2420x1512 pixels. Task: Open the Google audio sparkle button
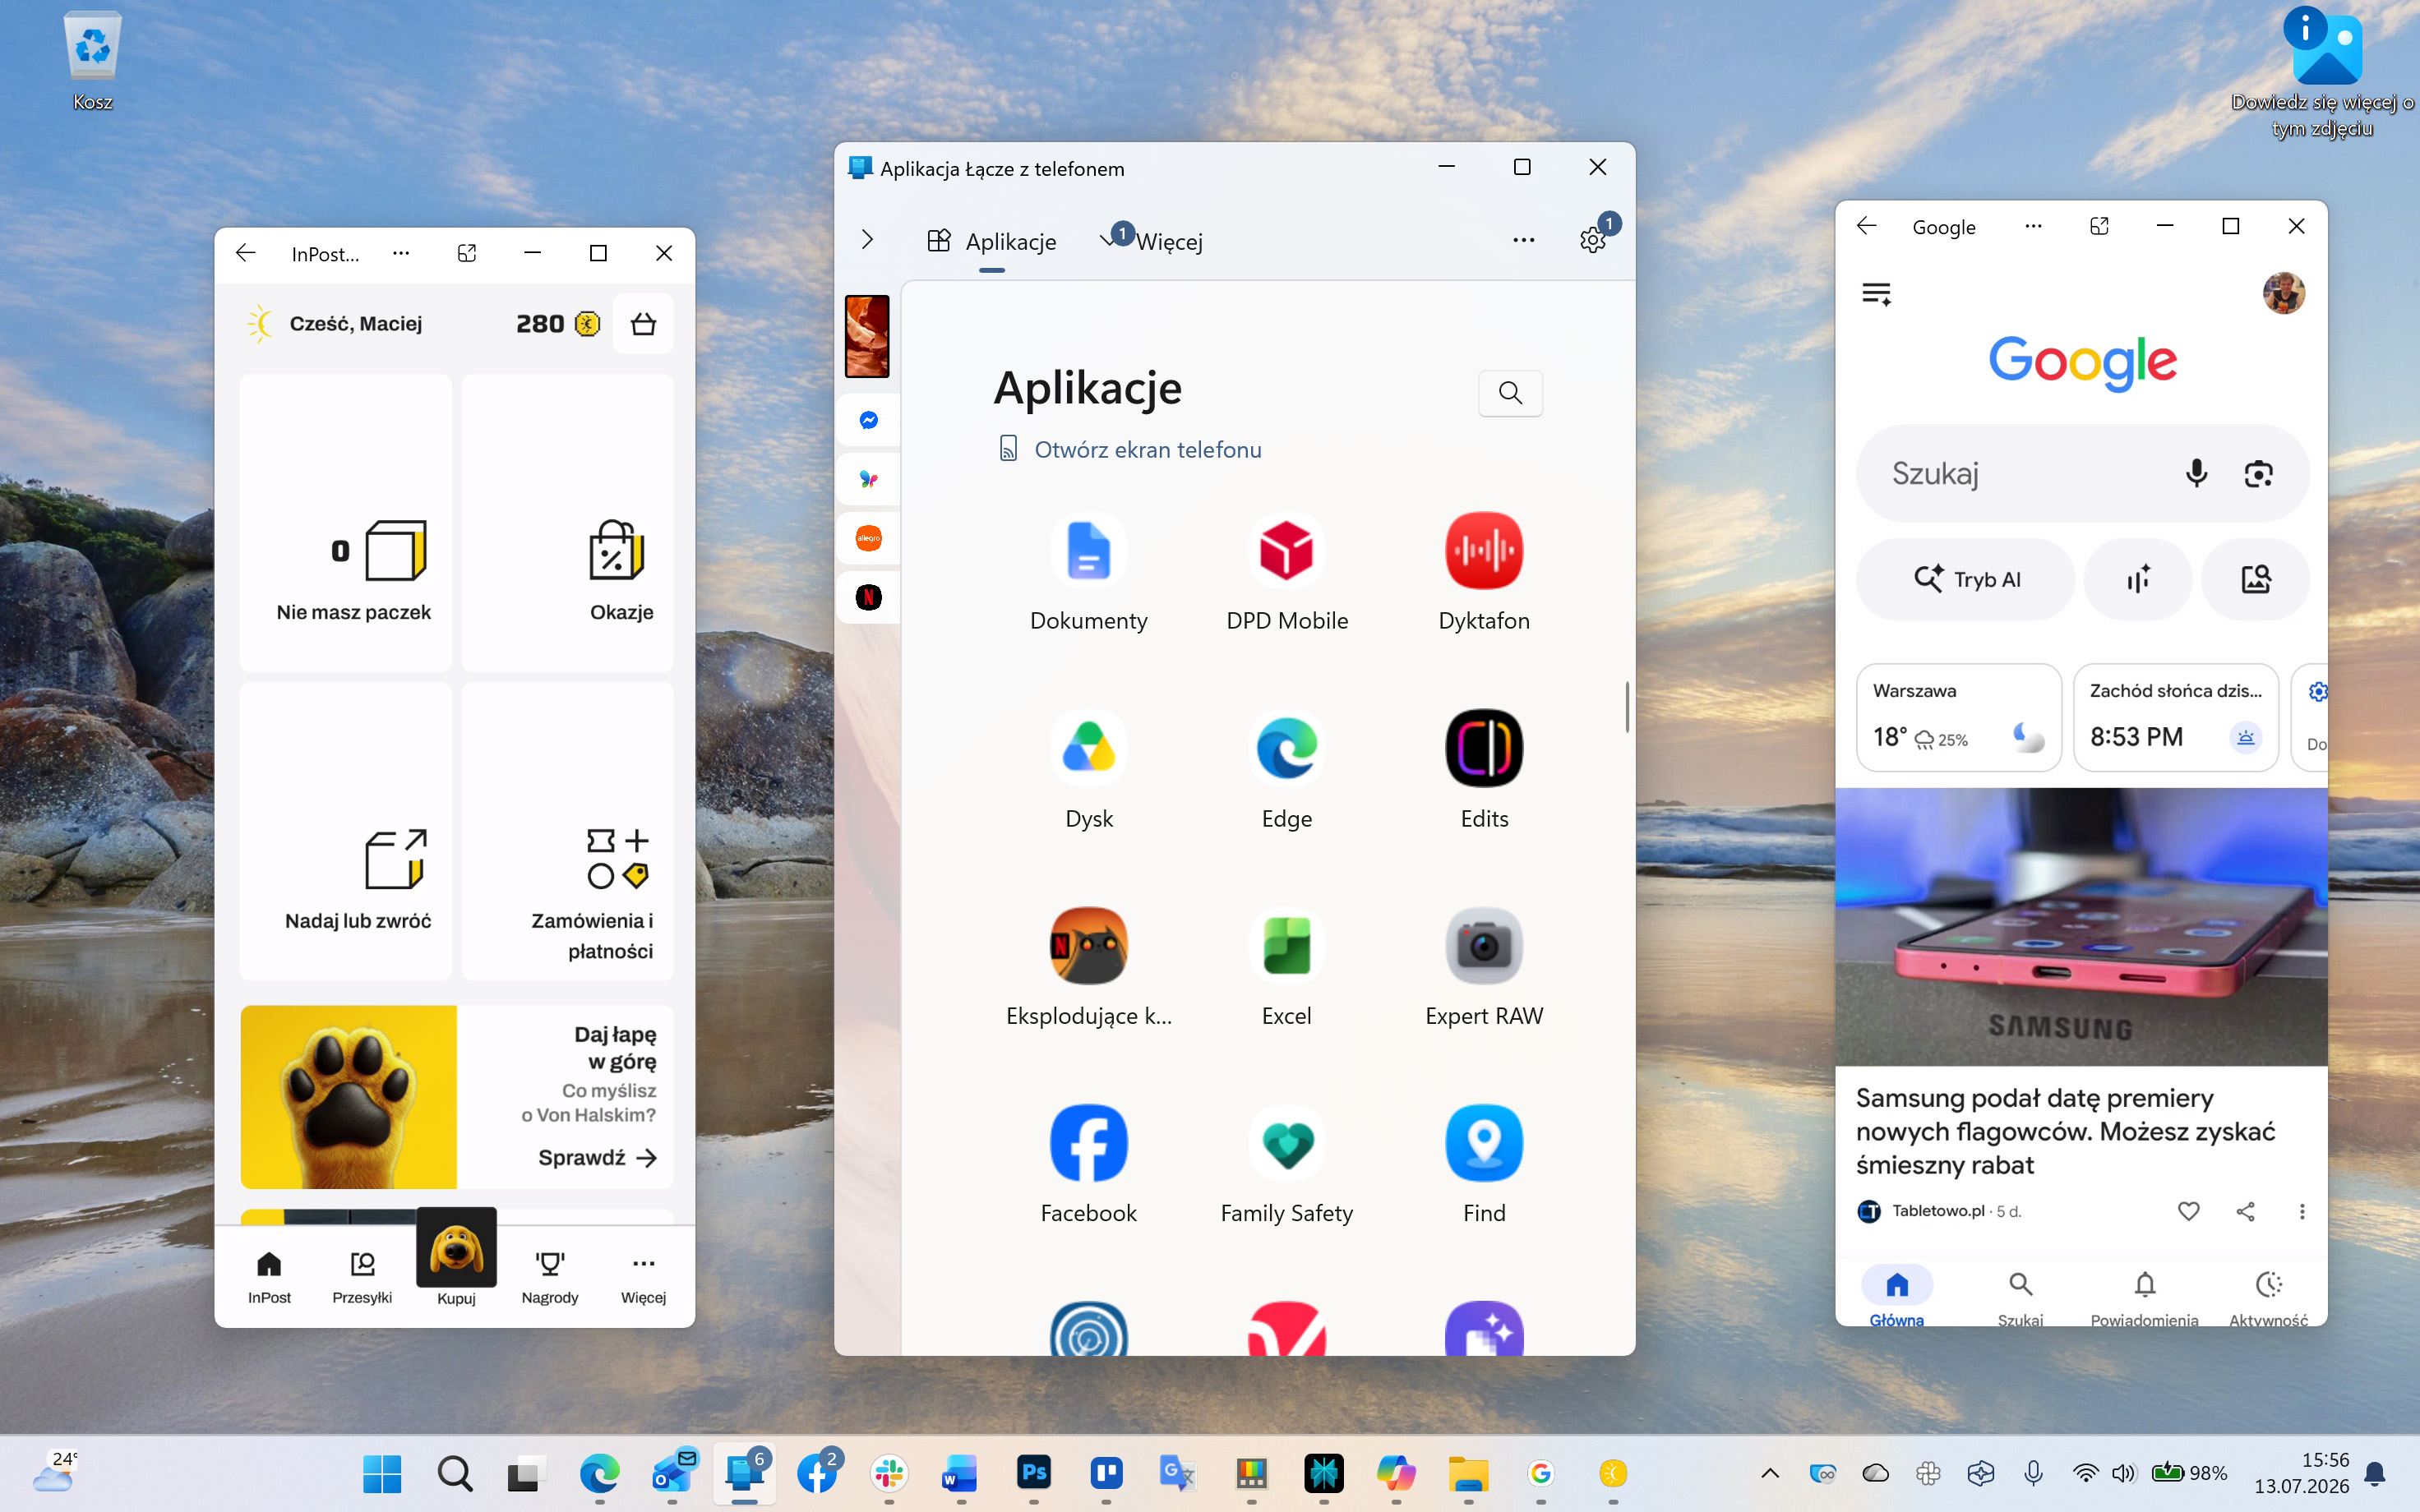point(2138,579)
